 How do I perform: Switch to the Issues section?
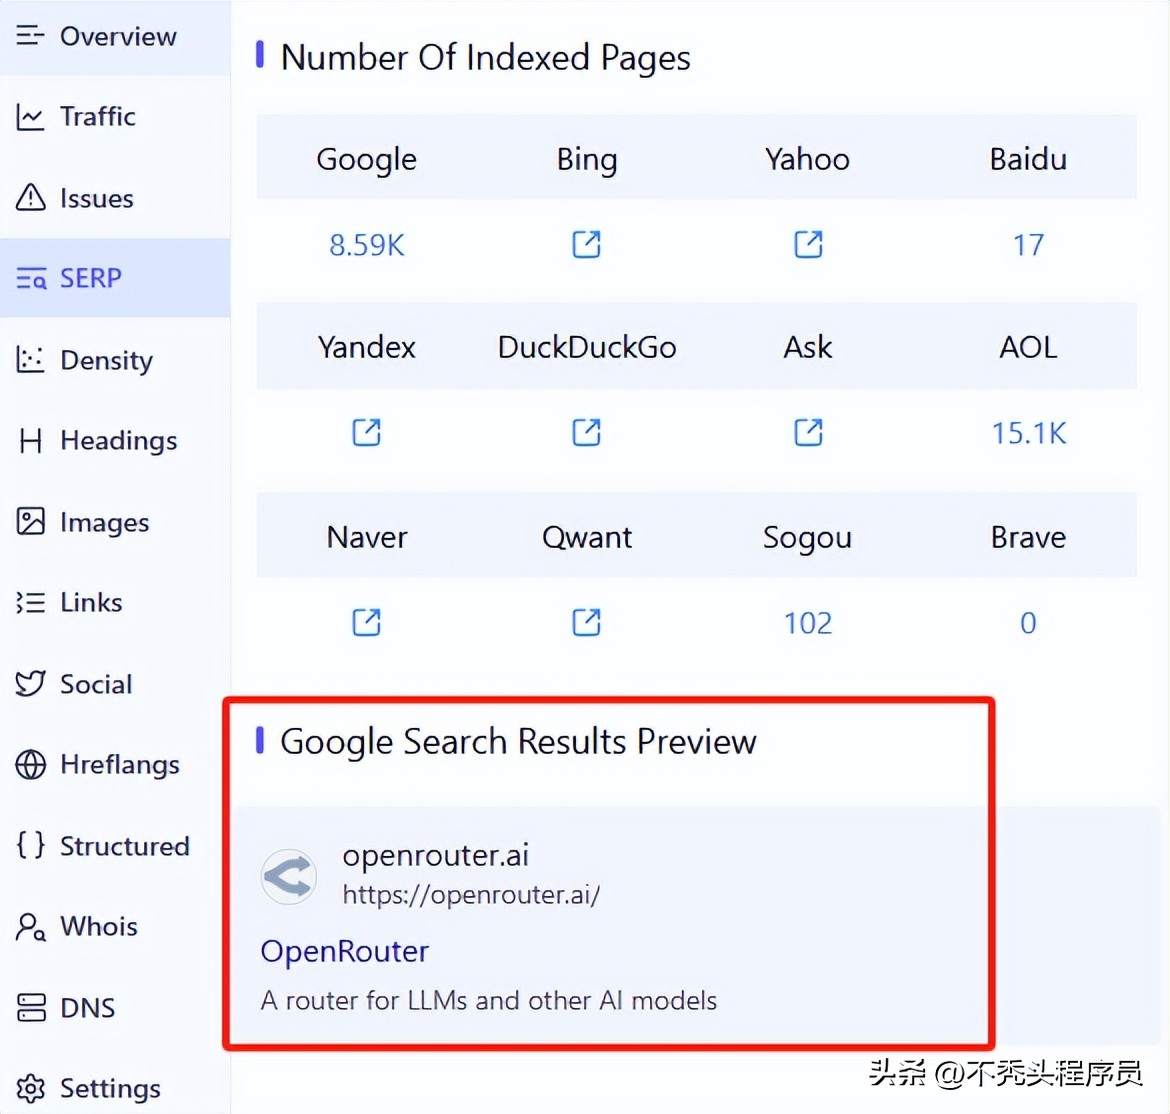click(96, 198)
